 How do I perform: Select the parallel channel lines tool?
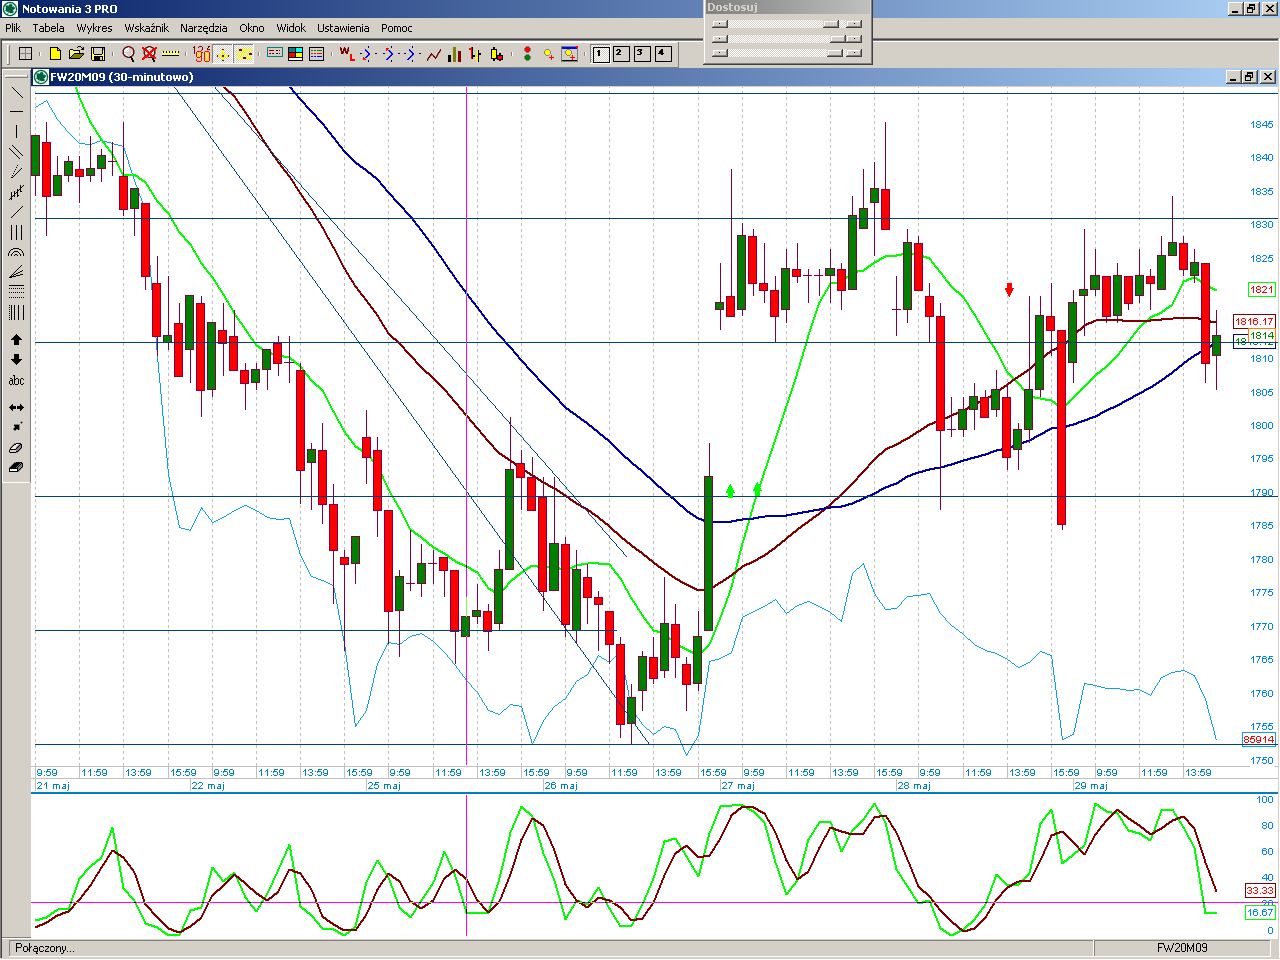point(16,151)
